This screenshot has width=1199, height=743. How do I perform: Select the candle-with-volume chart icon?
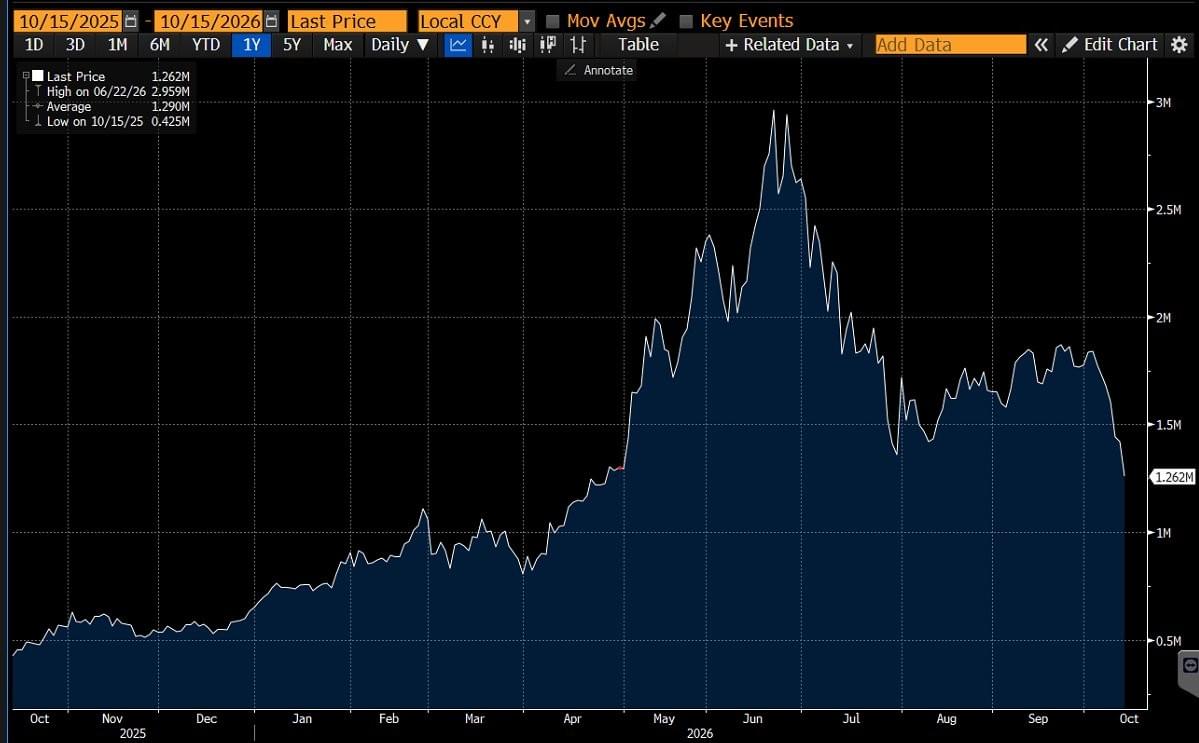518,44
